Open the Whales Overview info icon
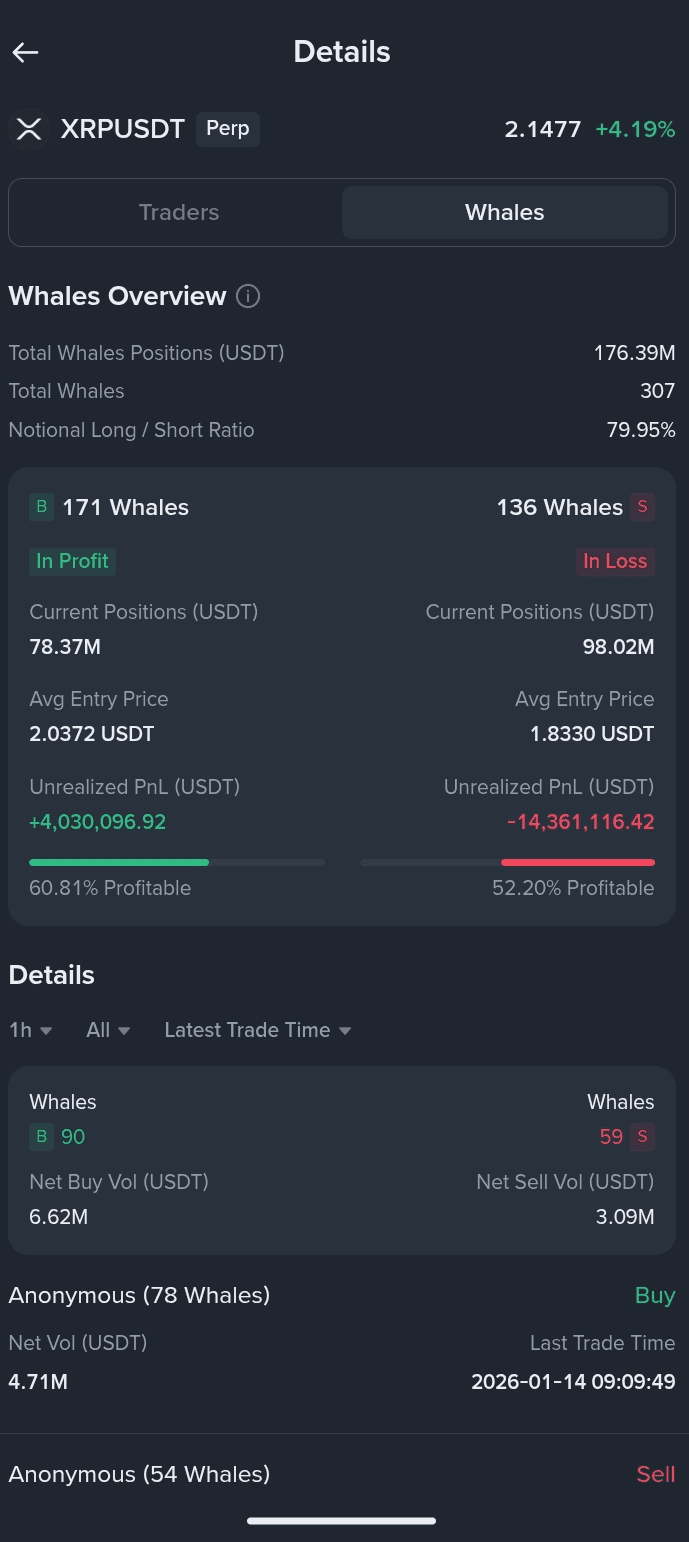Screen dimensions: 689x1542 pyautogui.click(x=248, y=297)
